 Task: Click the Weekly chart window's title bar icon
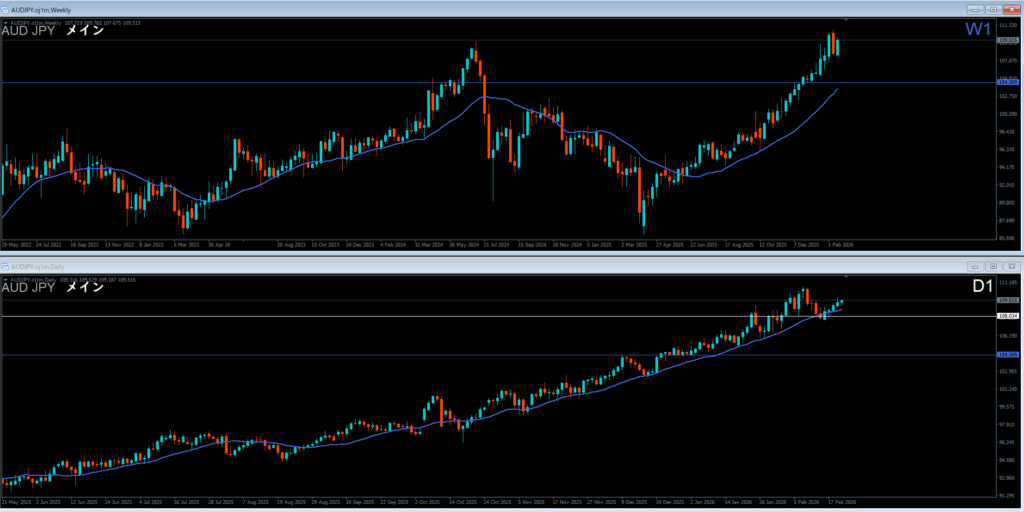click(7, 8)
